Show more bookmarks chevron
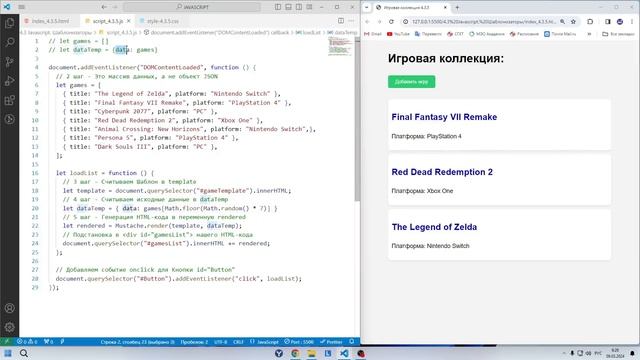Image resolution: width=640 pixels, height=360 pixels. click(x=589, y=34)
